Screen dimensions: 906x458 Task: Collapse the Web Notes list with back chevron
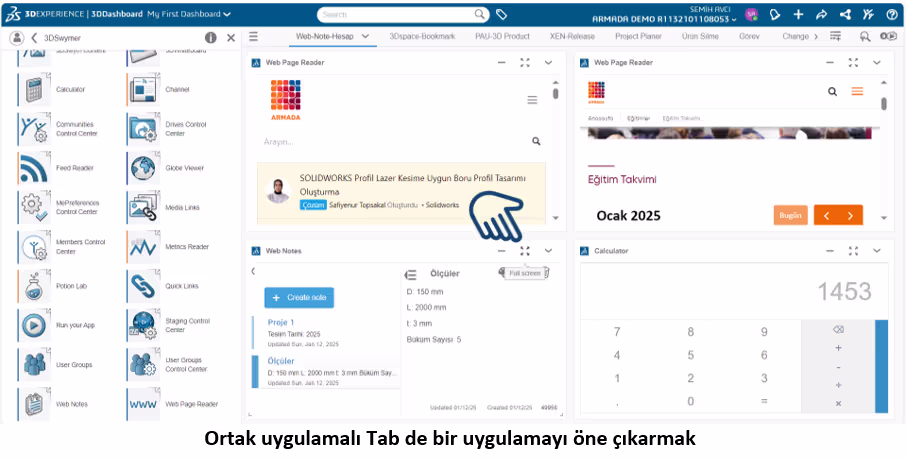click(253, 271)
